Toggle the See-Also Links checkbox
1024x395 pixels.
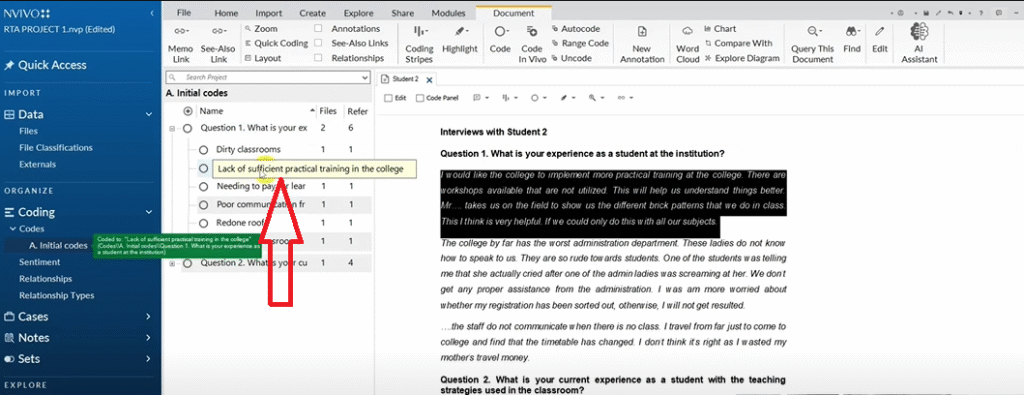point(318,43)
